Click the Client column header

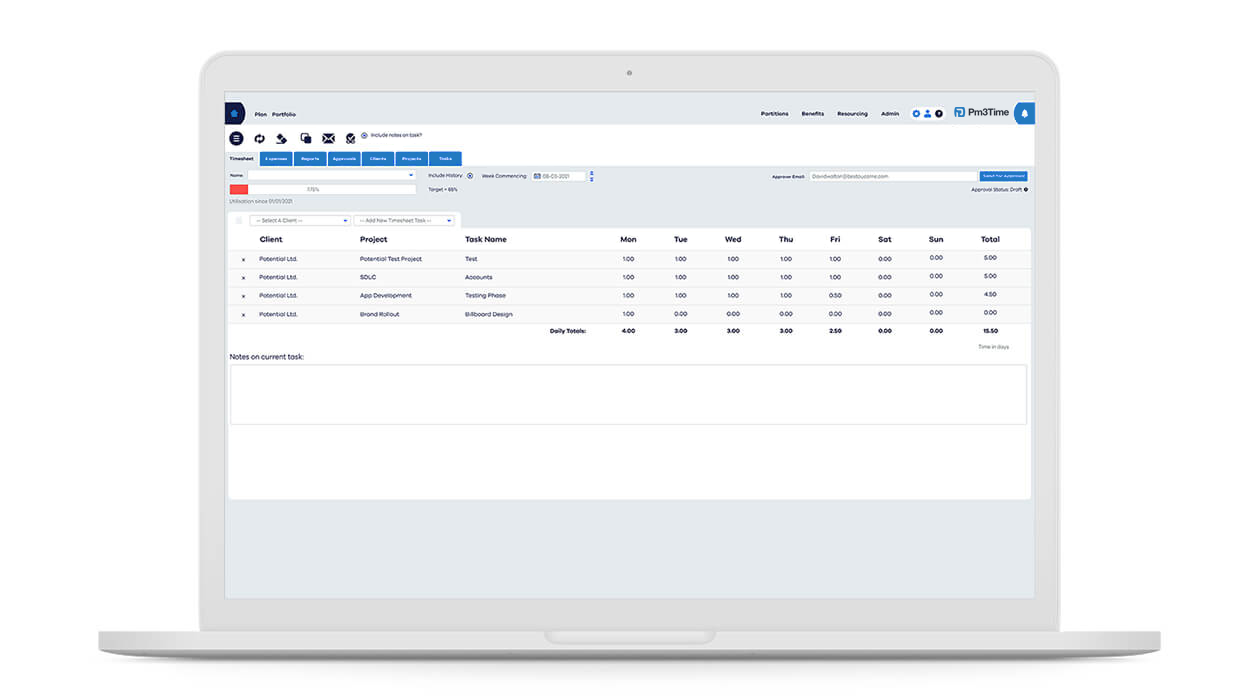point(271,240)
